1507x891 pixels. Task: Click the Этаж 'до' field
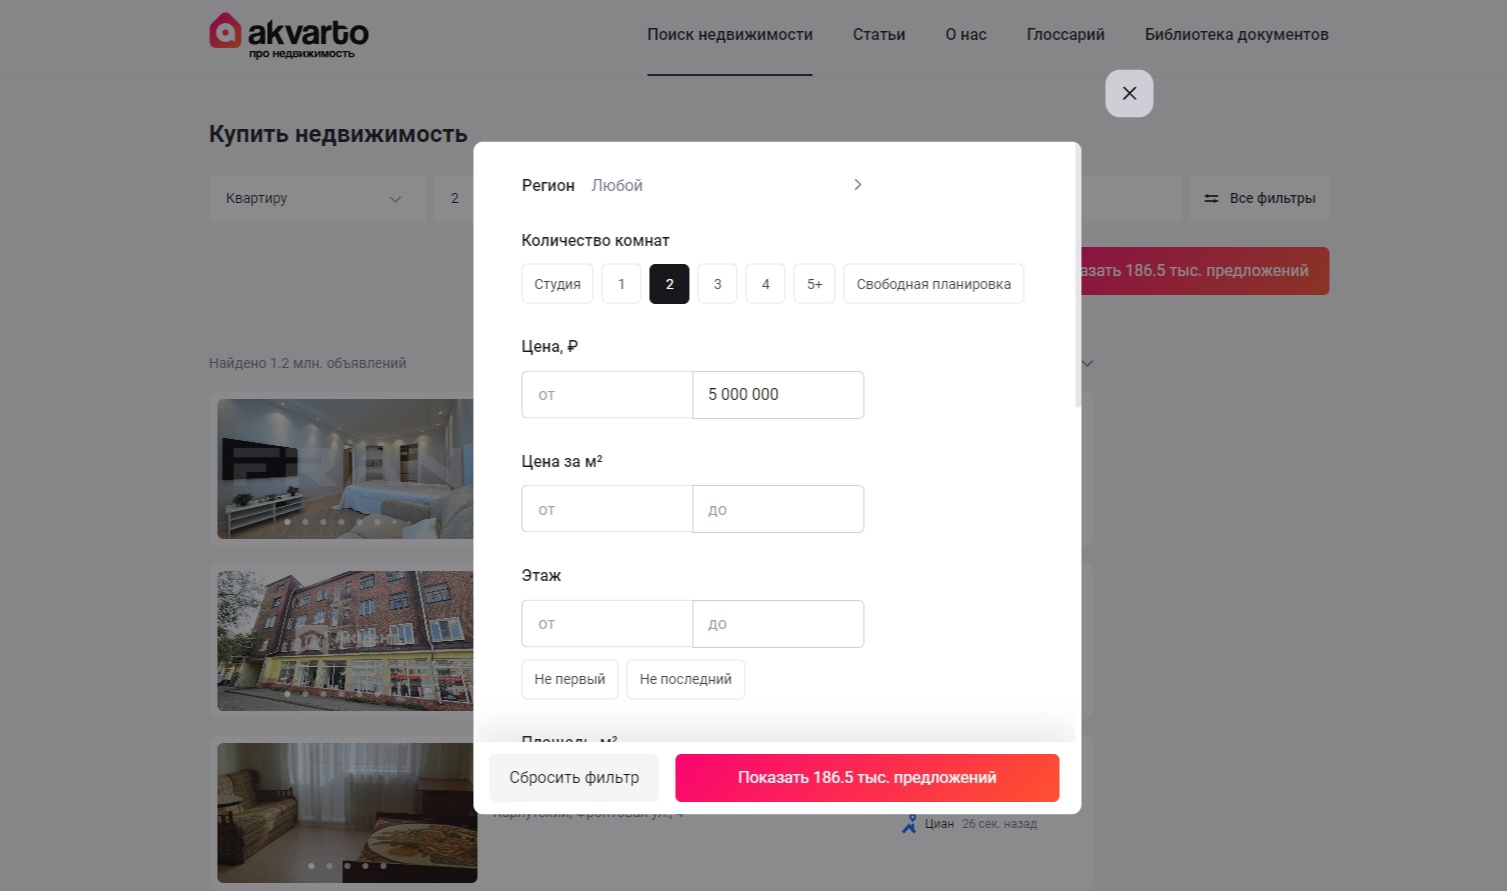778,624
